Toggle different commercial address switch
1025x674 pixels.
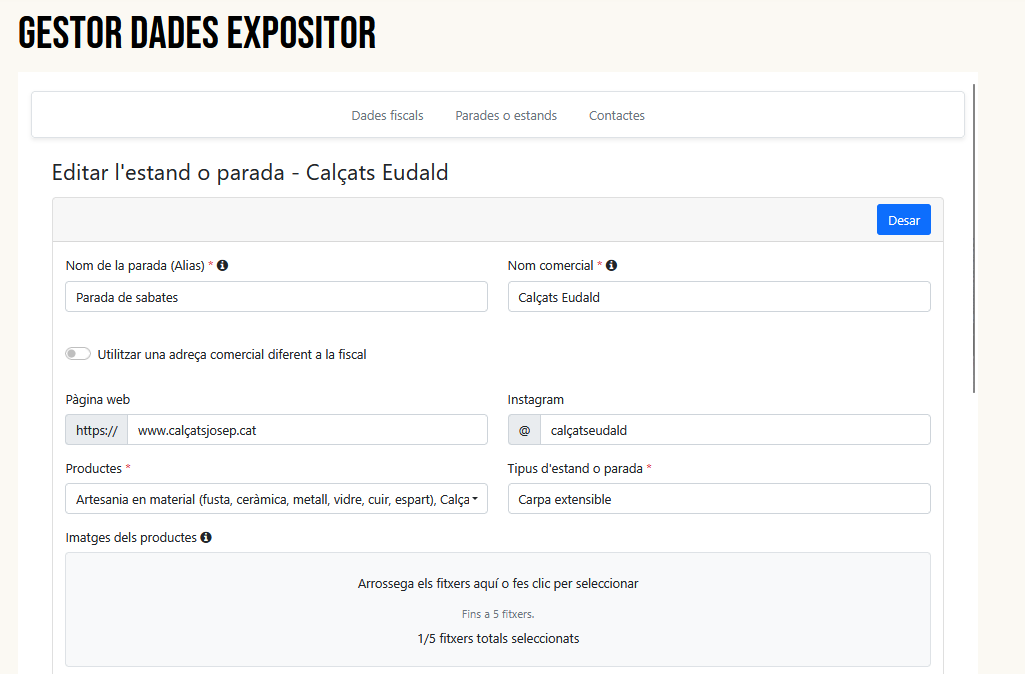point(78,354)
